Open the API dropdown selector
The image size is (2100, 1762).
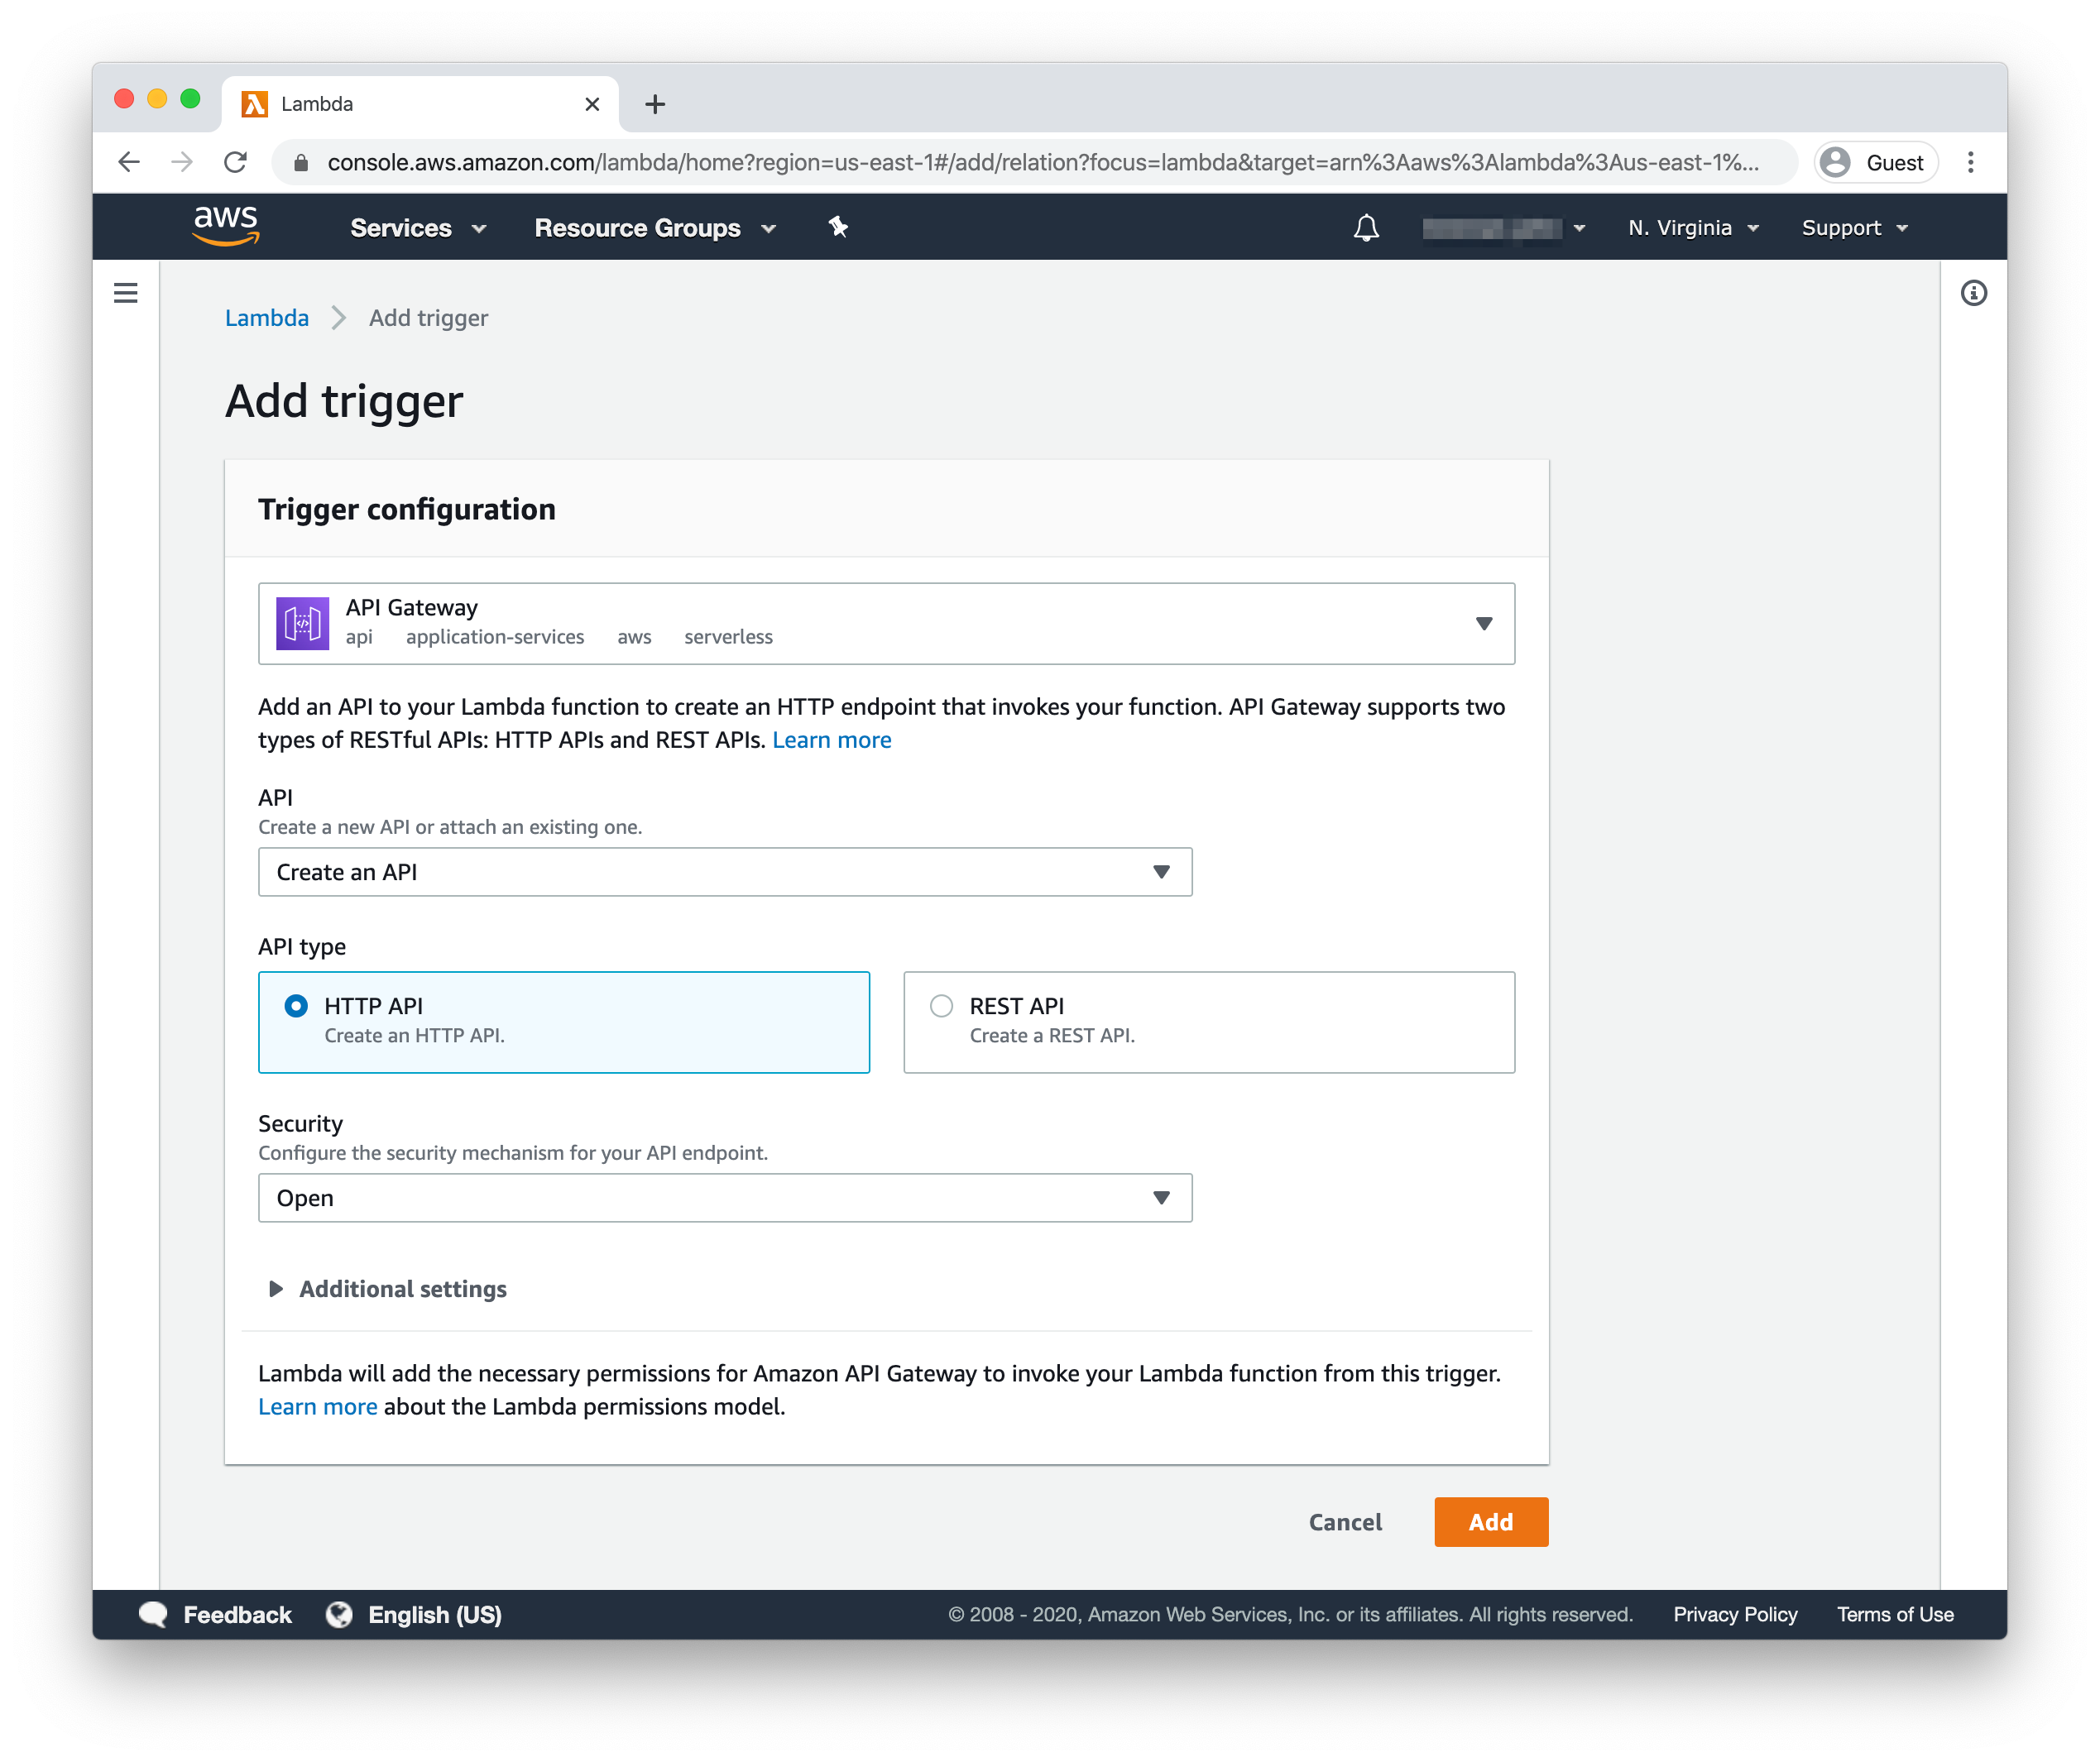[724, 870]
